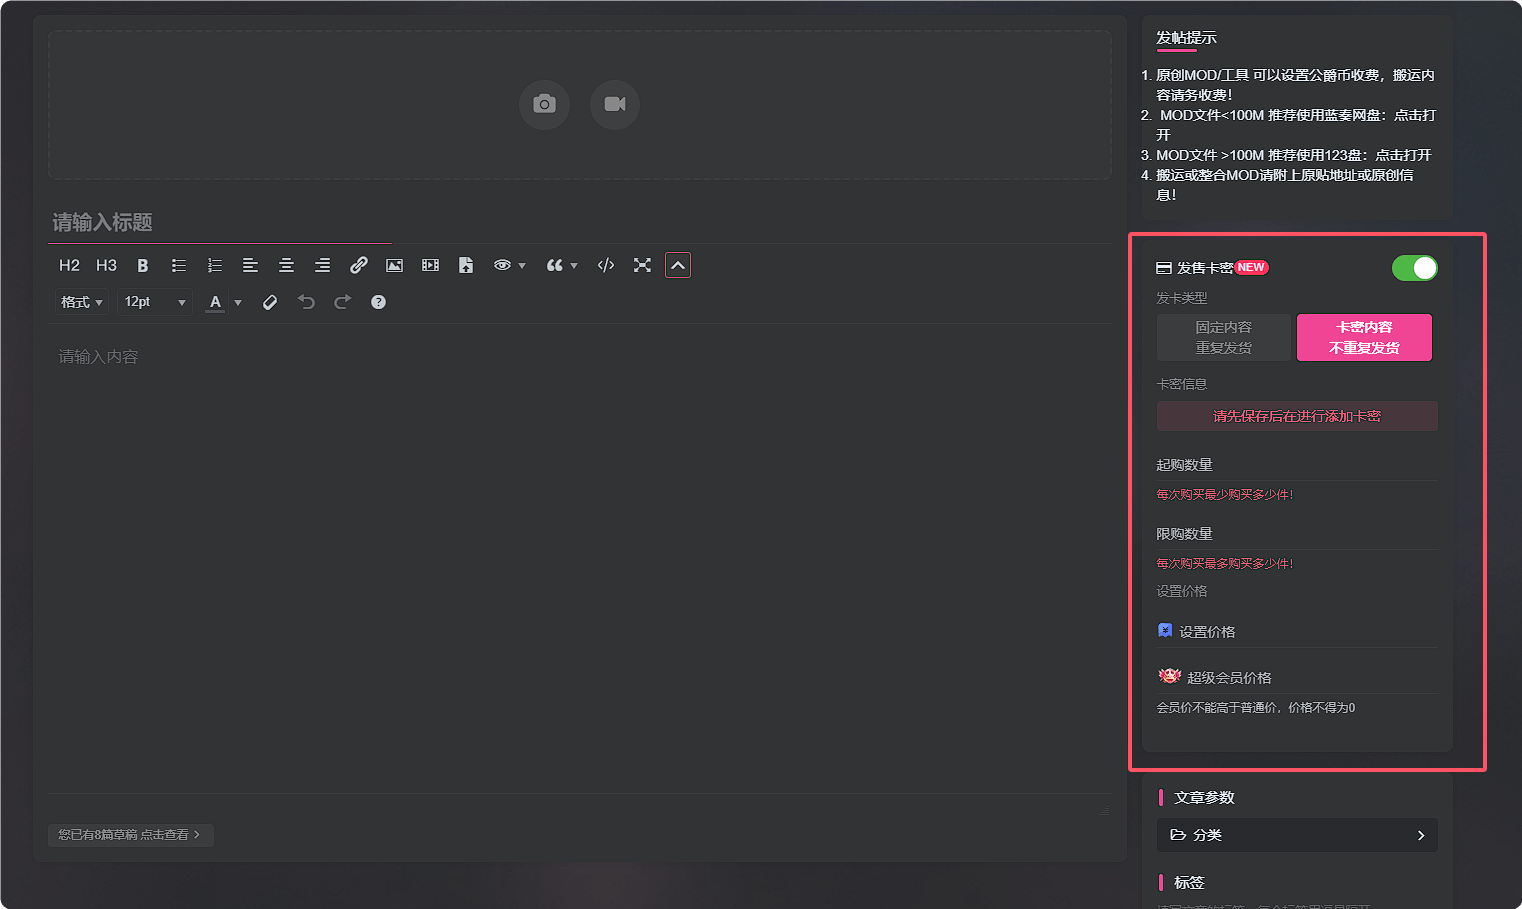
Task: Click the card icon beside 发售卡密
Action: pyautogui.click(x=1164, y=268)
